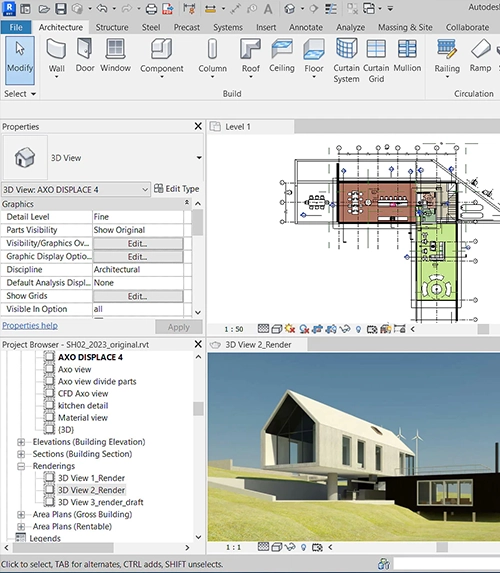Image resolution: width=500 pixels, height=573 pixels.
Task: Open the Structure ribbon tab
Action: tap(112, 27)
